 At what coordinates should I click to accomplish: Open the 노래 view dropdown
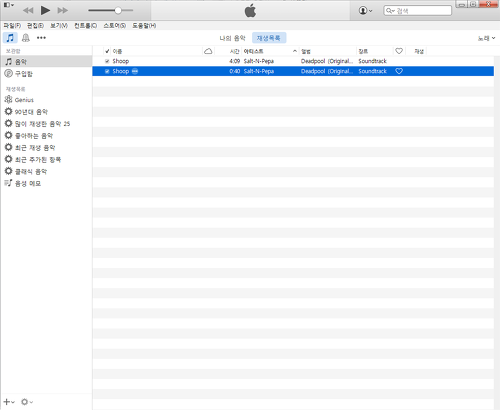487,39
